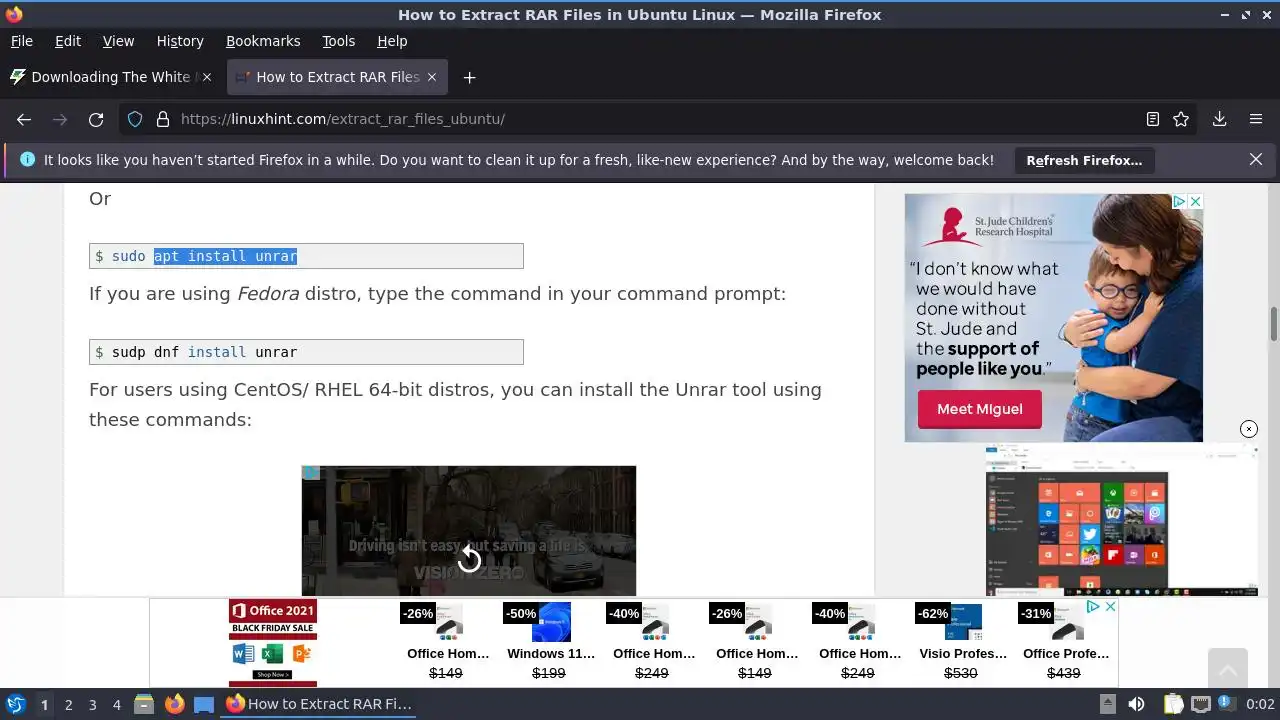Viewport: 1280px width, 720px height.
Task: Switch to workspace 4
Action: [x=116, y=705]
